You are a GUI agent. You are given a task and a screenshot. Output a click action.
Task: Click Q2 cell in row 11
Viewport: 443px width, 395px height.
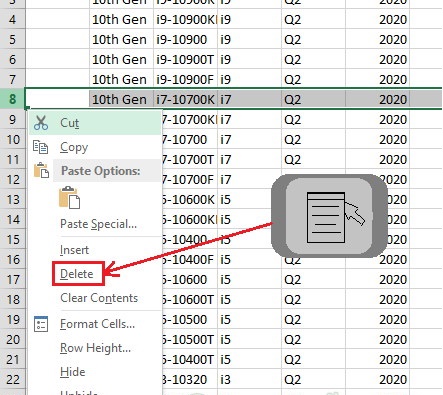[313, 159]
